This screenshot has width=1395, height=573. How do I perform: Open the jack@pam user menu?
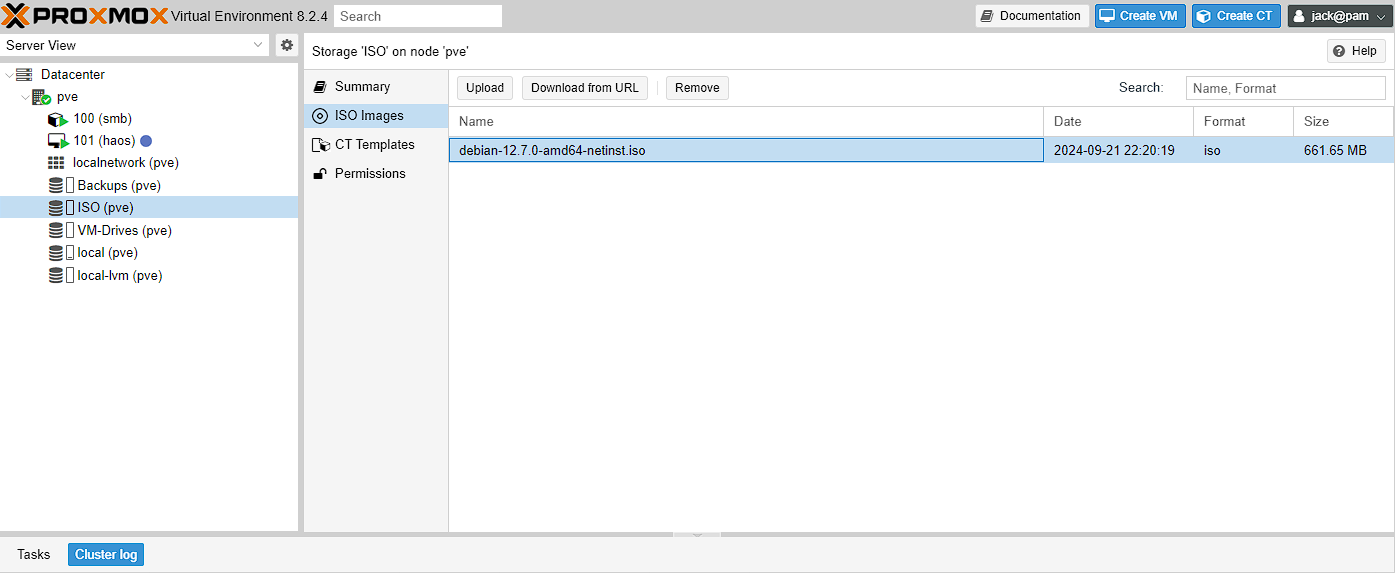[x=1339, y=16]
